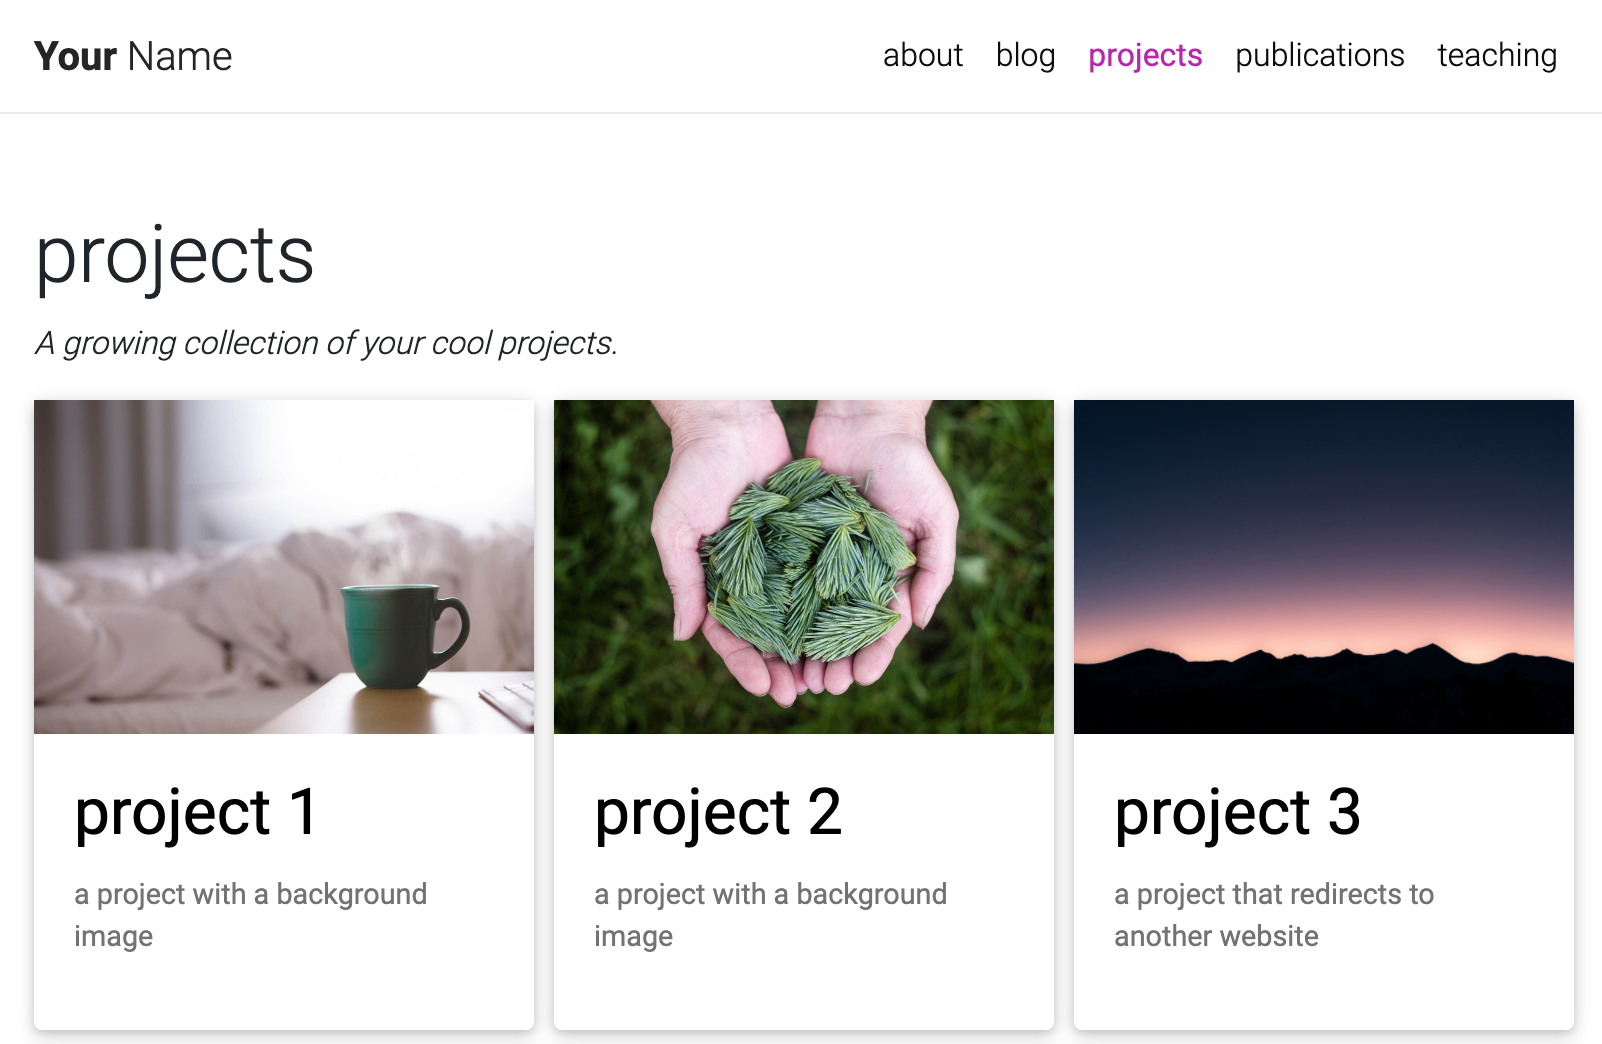This screenshot has height=1044, width=1602.
Task: Click the 'project 1' card title
Action: tap(196, 812)
